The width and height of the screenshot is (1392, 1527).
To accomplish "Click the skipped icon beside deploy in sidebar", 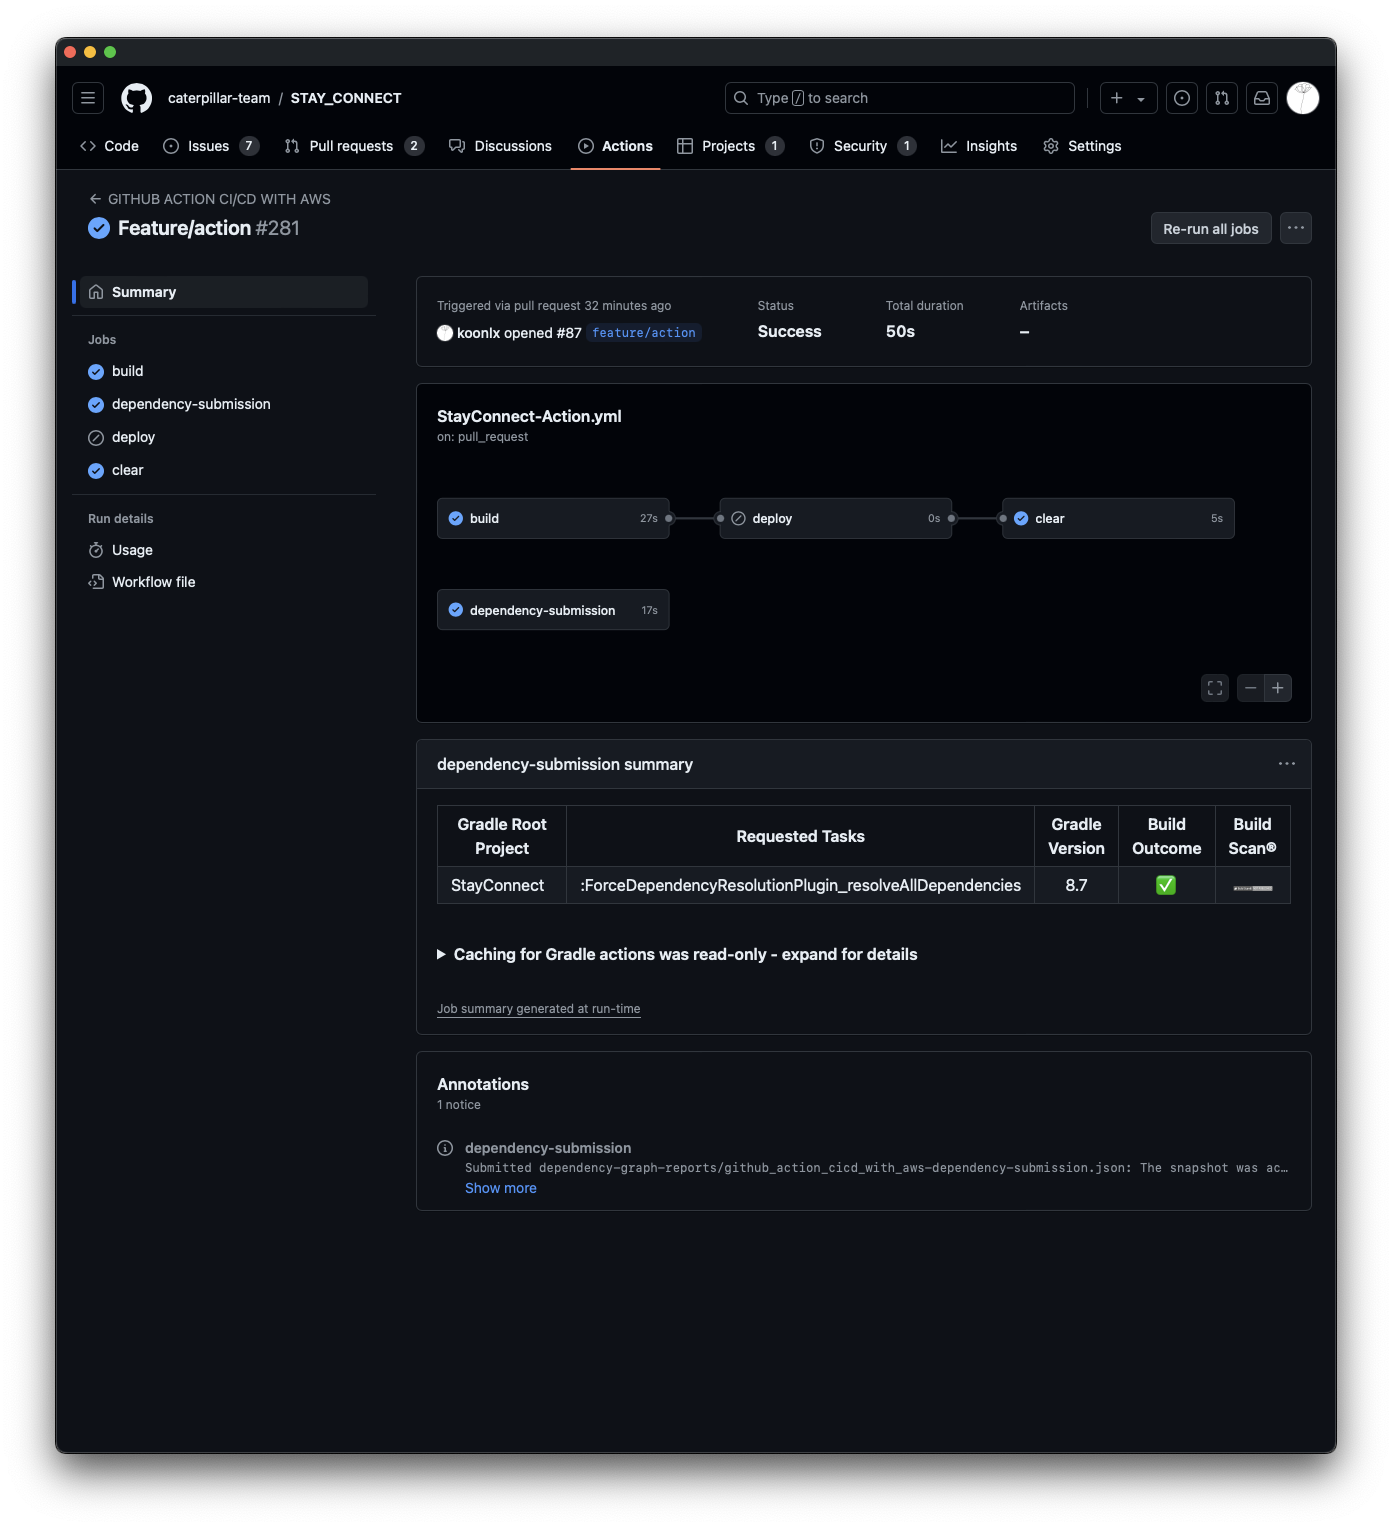I will coord(96,437).
